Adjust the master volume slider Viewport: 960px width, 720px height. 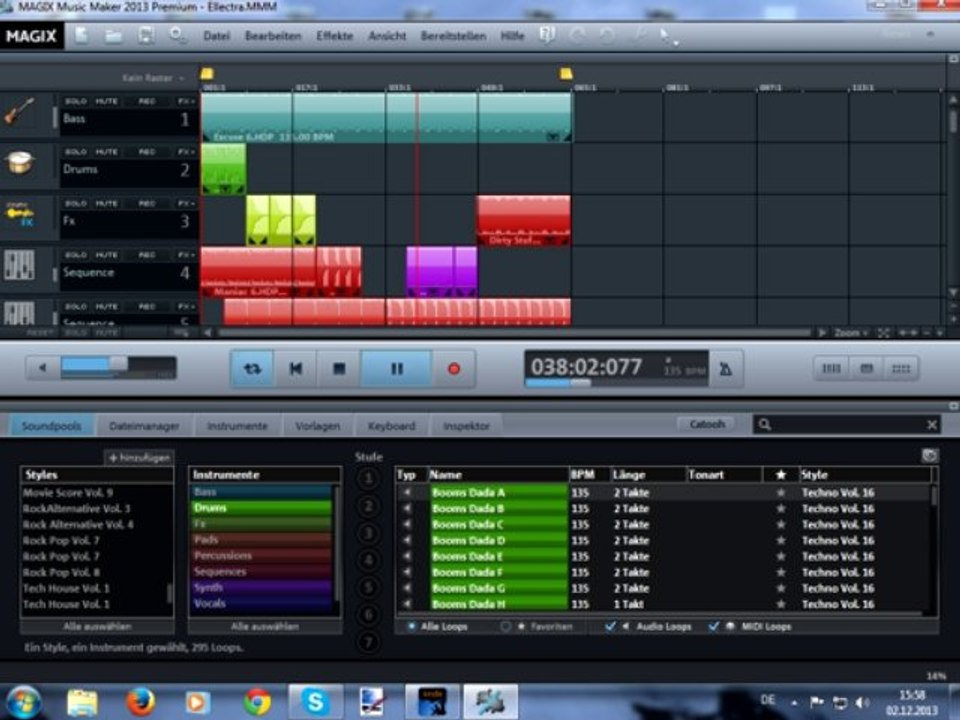(x=118, y=364)
